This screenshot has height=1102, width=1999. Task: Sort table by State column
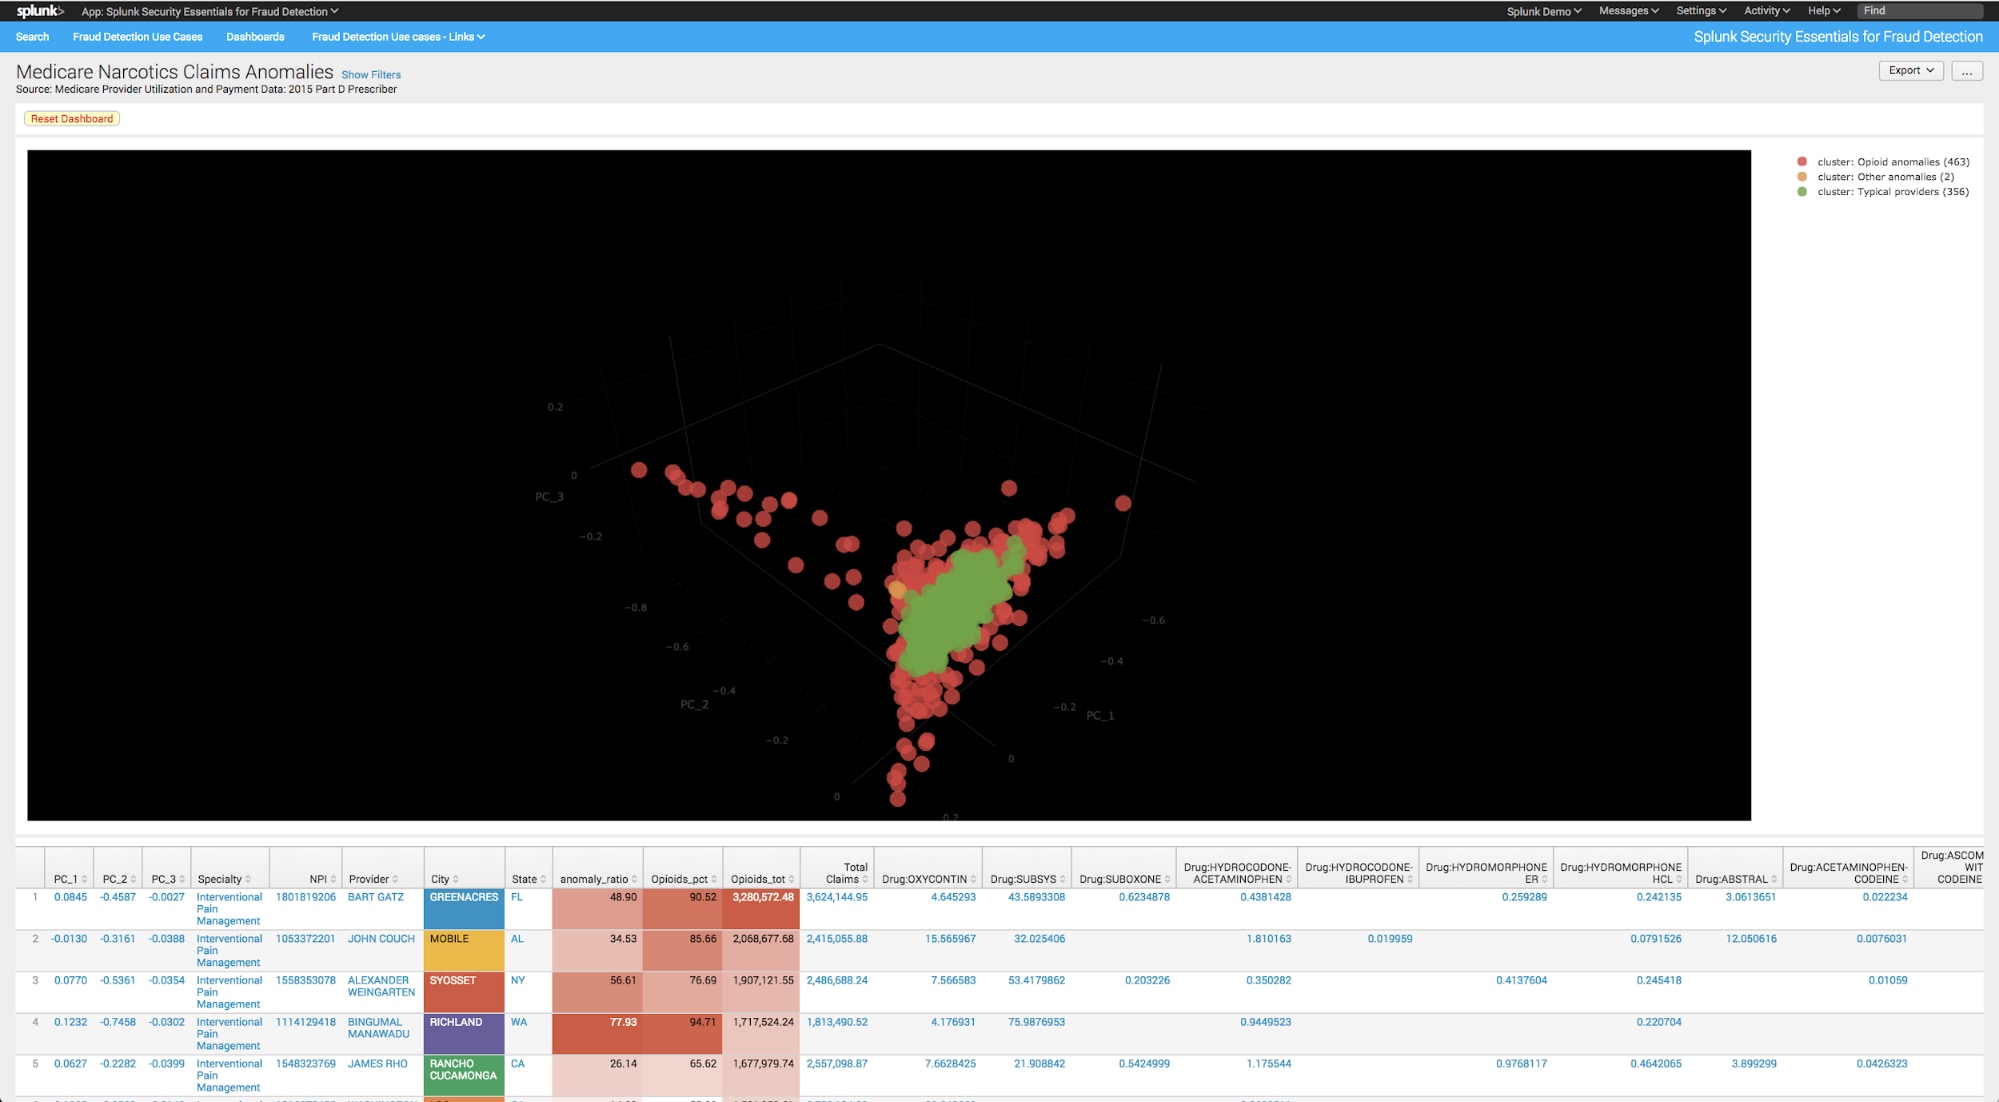(x=528, y=879)
